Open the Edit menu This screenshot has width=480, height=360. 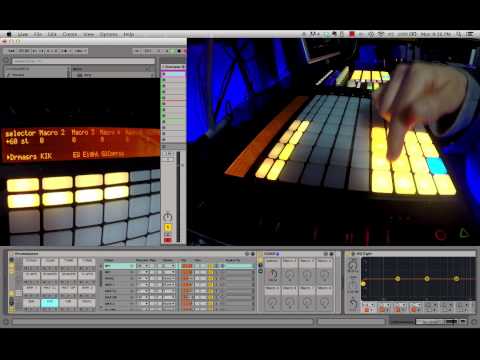pos(52,34)
